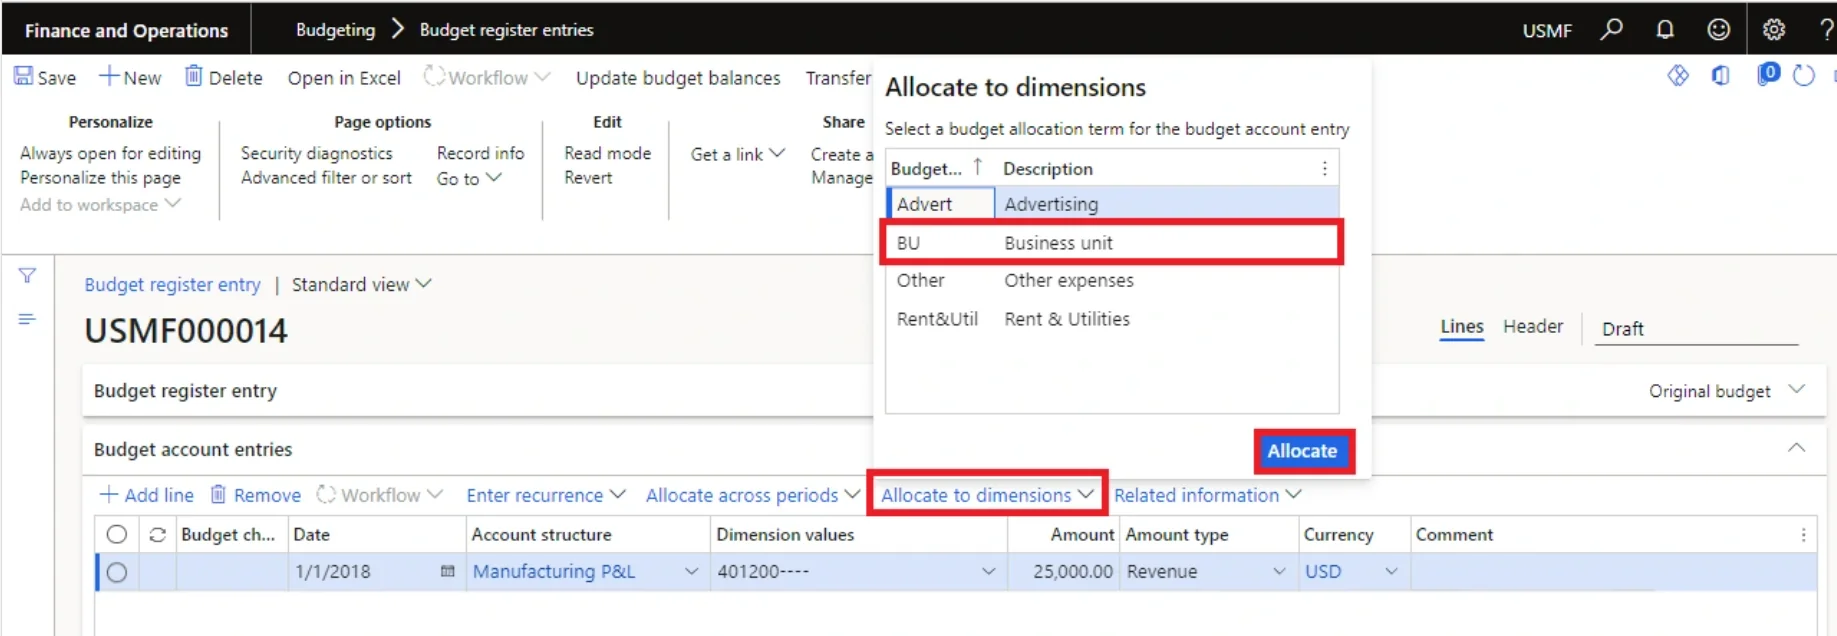The height and width of the screenshot is (636, 1837).
Task: Open column options dots beside Comment header
Action: (x=1804, y=535)
